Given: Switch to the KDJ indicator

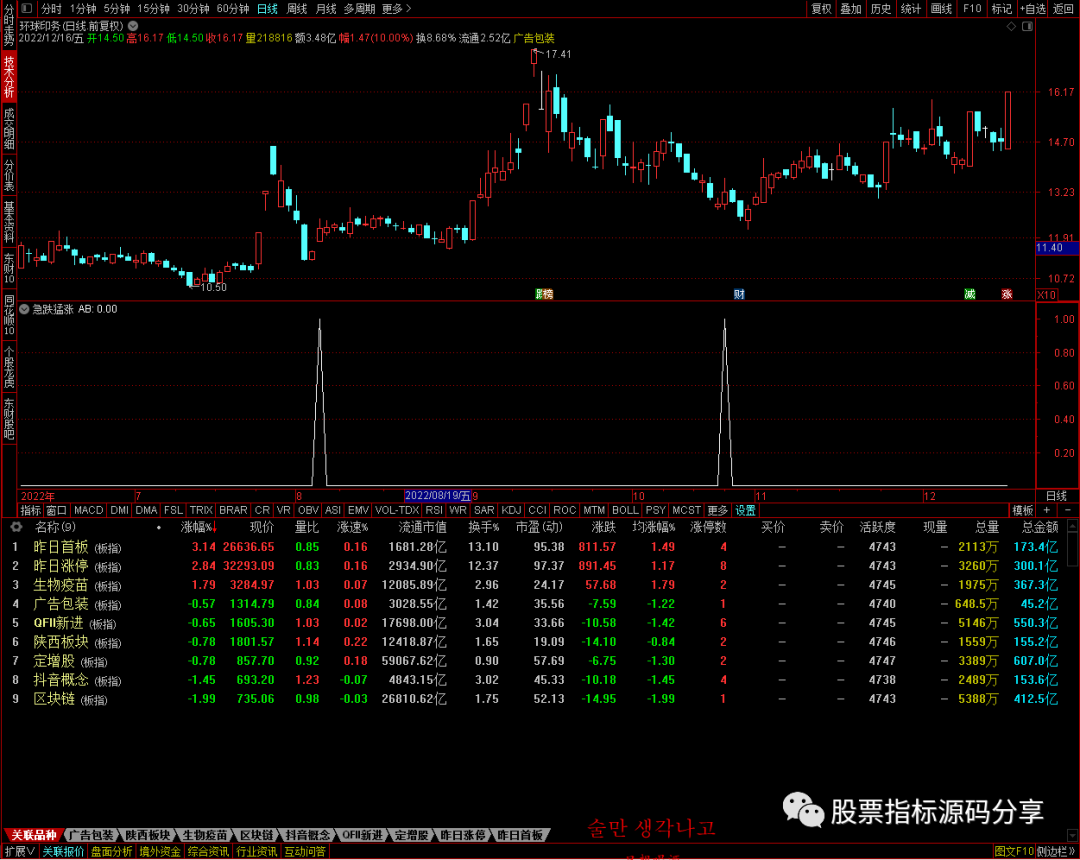Looking at the screenshot, I should [x=511, y=510].
